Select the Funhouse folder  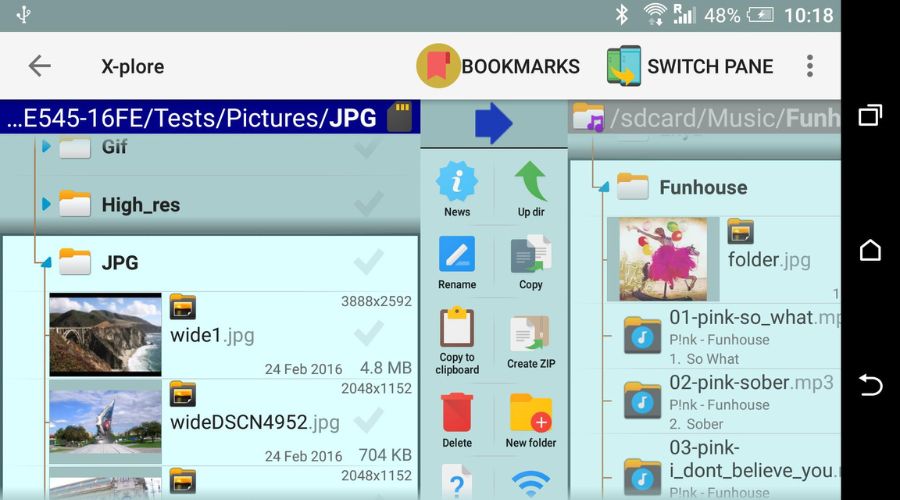(x=705, y=188)
